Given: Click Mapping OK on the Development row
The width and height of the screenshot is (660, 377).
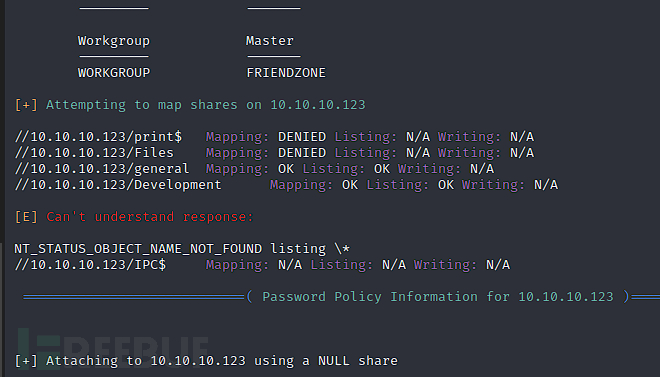Looking at the screenshot, I should (350, 185).
